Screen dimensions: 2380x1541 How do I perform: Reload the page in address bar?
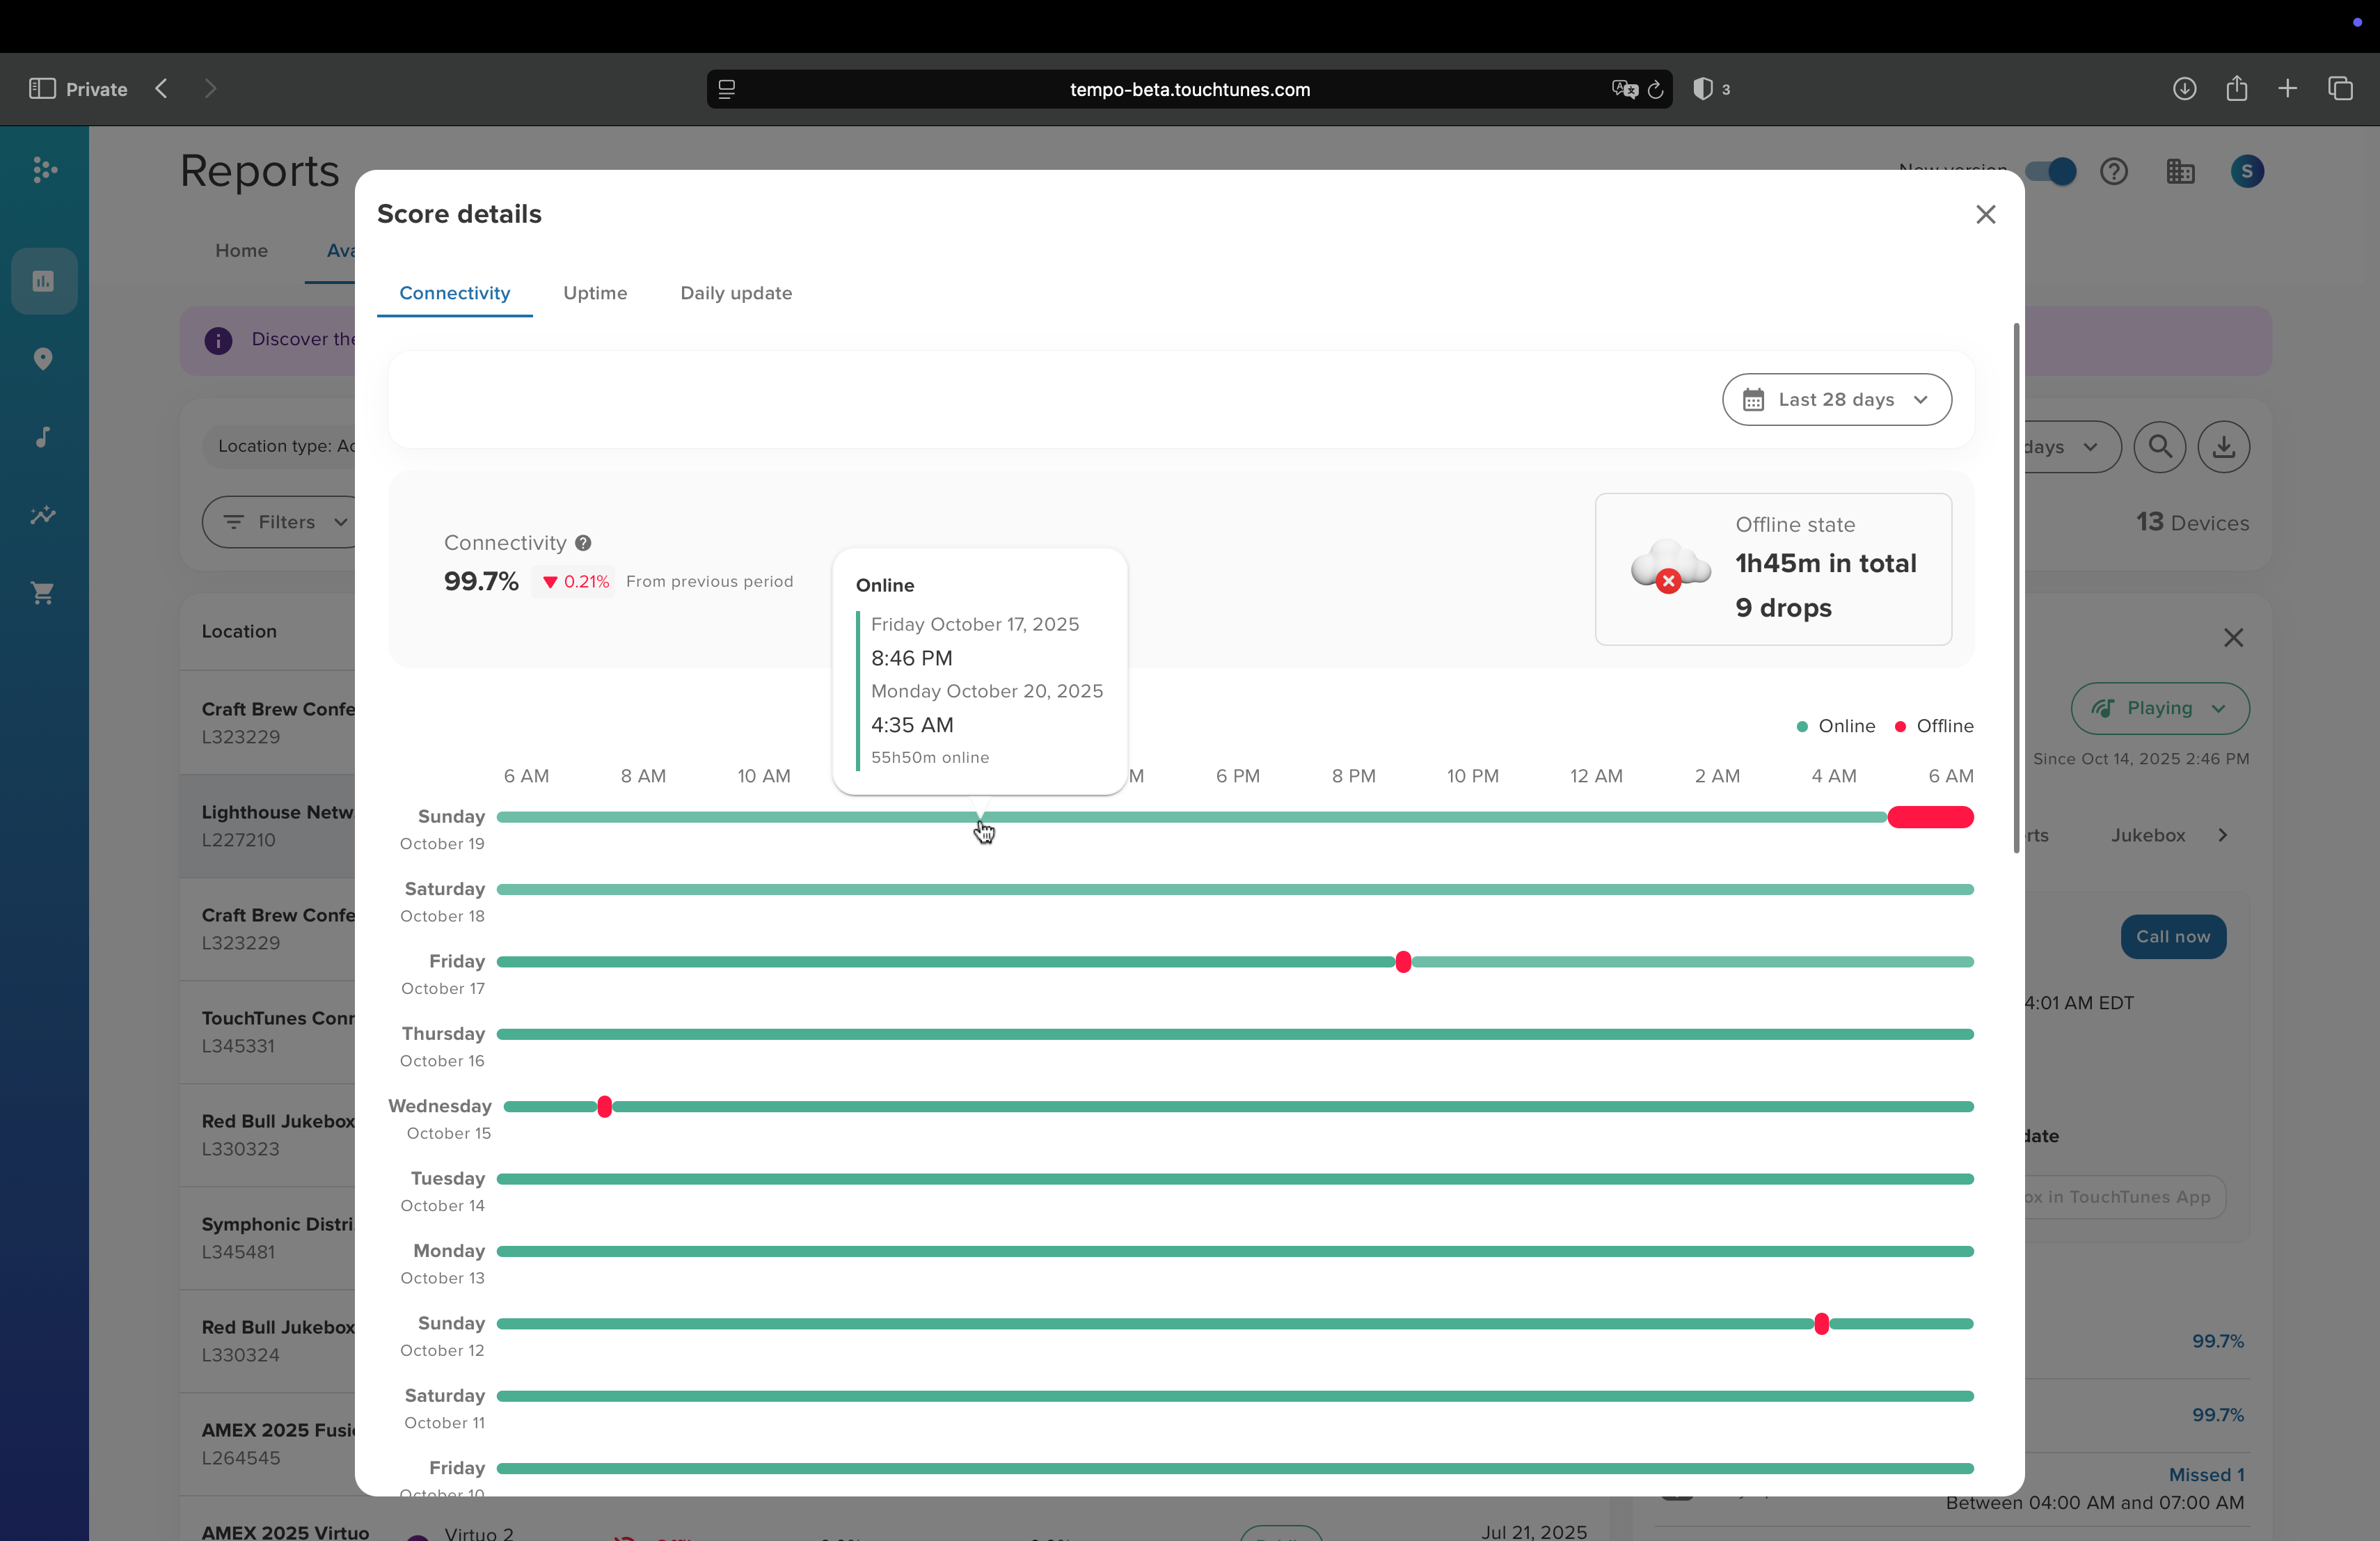1655,90
